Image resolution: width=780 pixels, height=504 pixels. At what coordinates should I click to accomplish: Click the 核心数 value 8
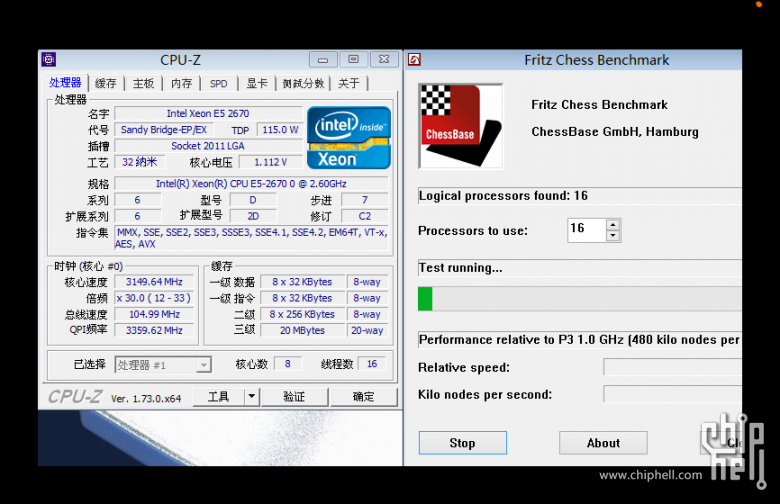point(288,364)
